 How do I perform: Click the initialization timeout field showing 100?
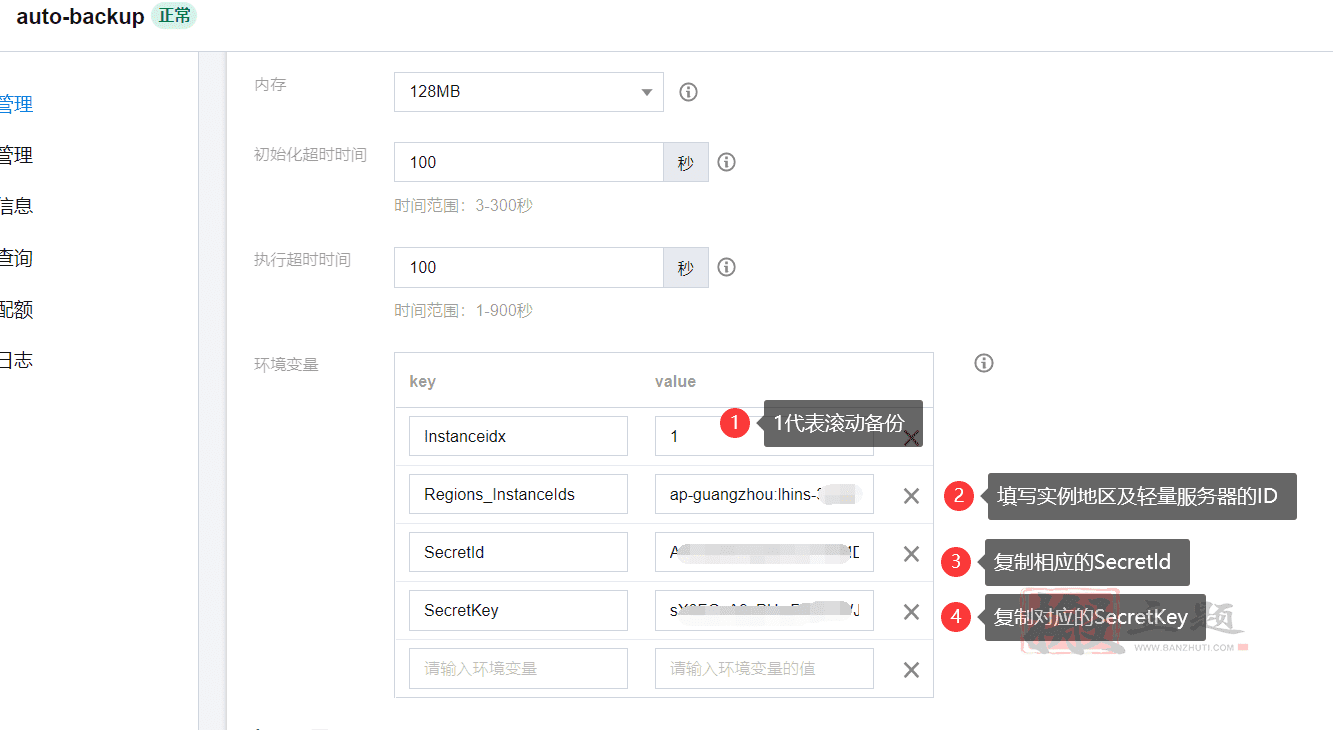tap(528, 162)
